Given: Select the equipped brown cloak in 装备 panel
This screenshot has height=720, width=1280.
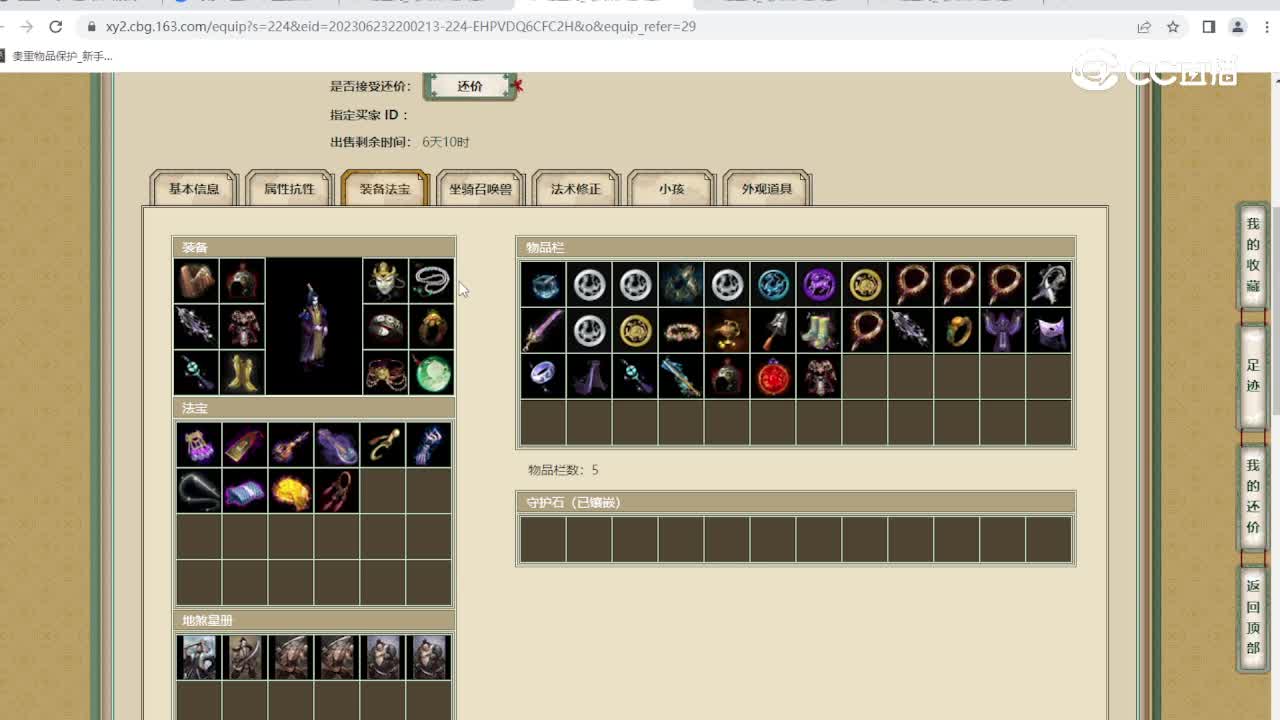Looking at the screenshot, I should pos(197,281).
